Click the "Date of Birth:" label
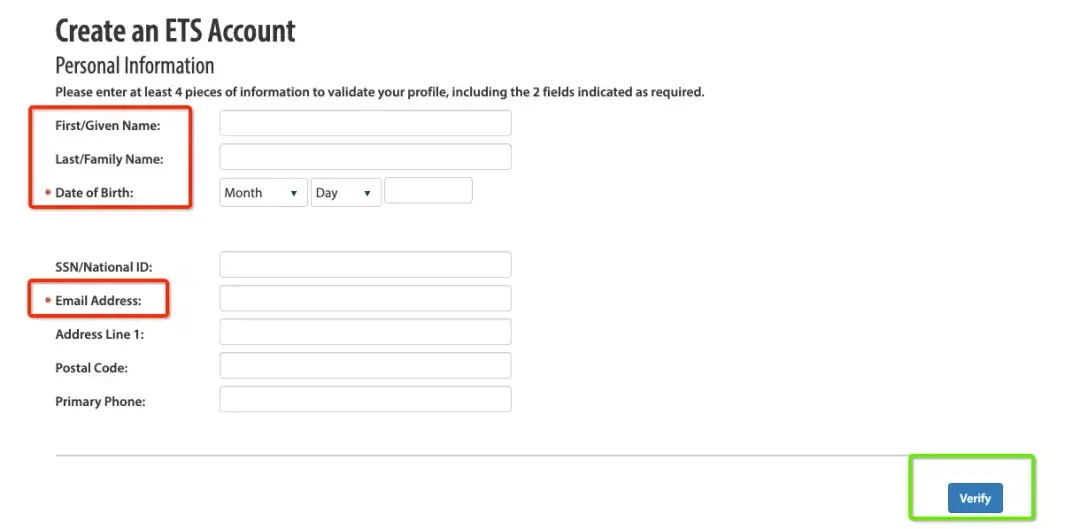The height and width of the screenshot is (529, 1080). [94, 193]
